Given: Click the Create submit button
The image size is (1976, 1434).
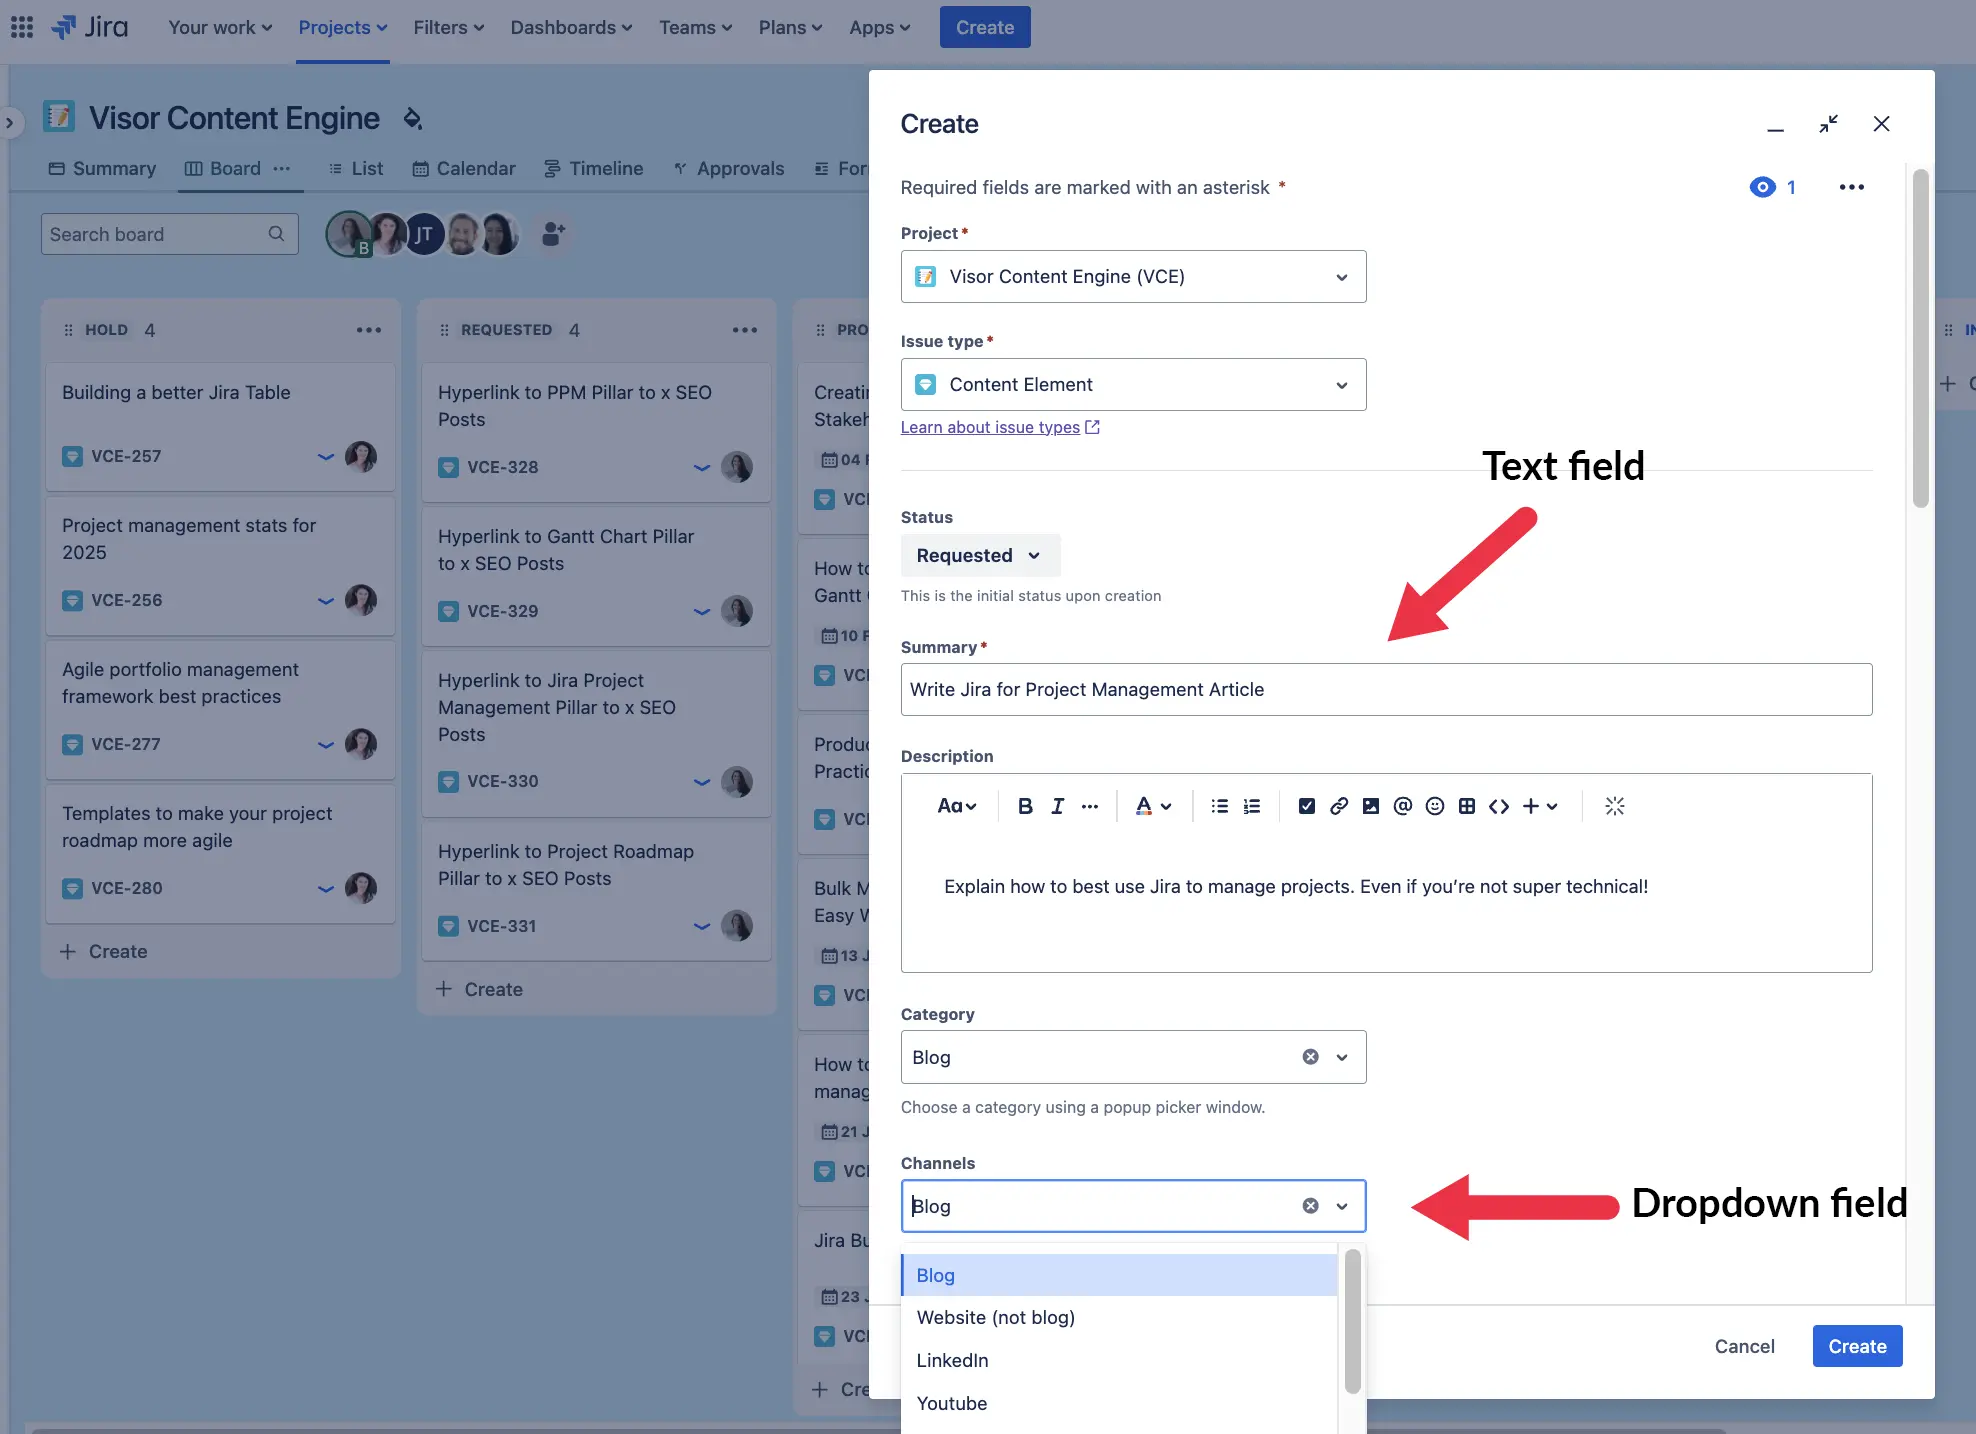Looking at the screenshot, I should 1856,1345.
